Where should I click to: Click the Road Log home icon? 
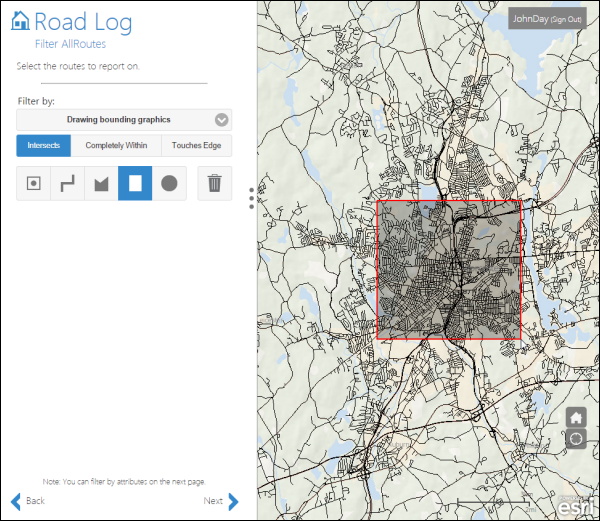pyautogui.click(x=20, y=21)
